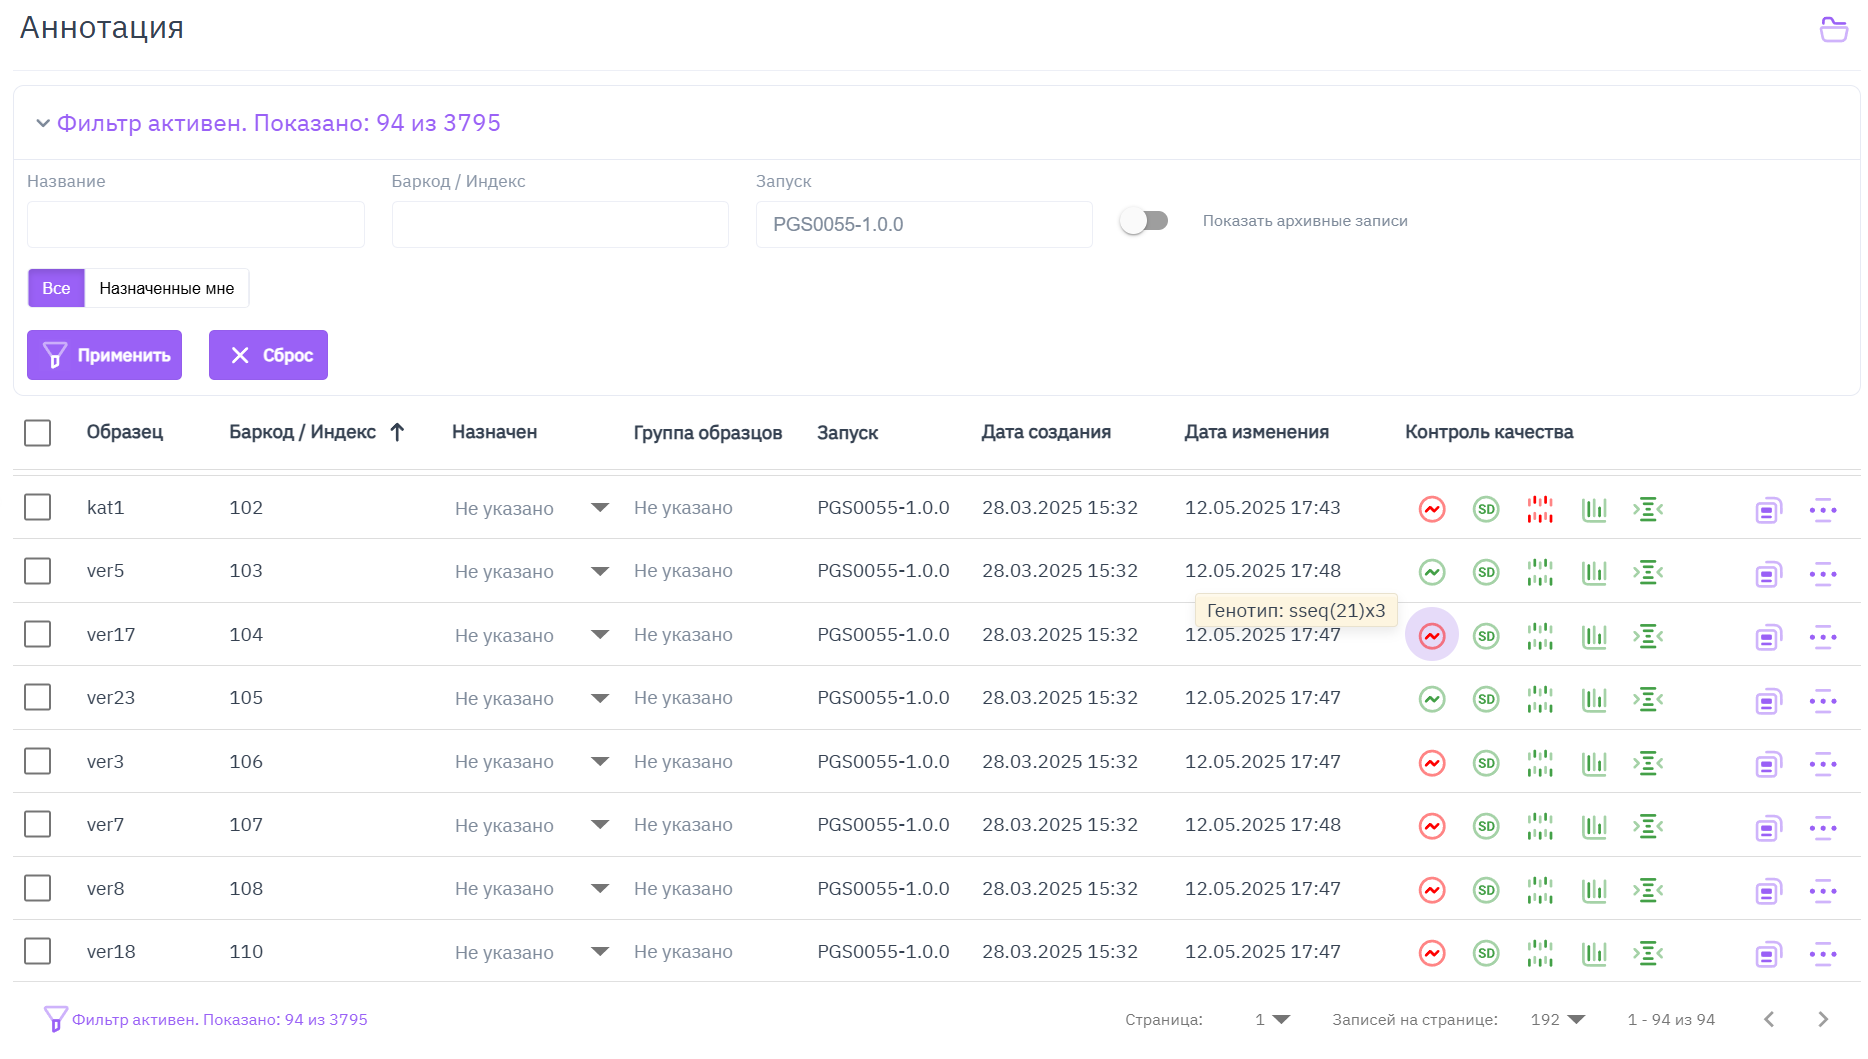This screenshot has height=1059, width=1868.
Task: Open the assignee dropdown for kat1
Action: [600, 508]
